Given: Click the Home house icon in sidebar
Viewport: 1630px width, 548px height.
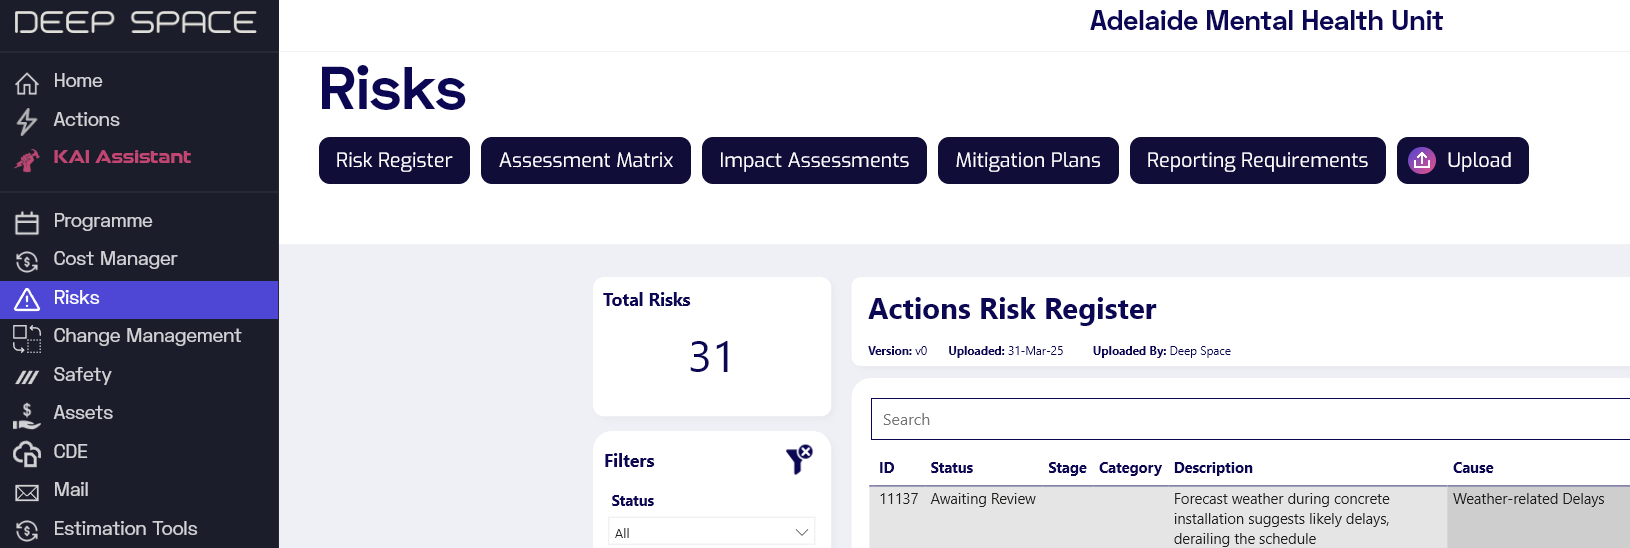Looking at the screenshot, I should coord(27,82).
